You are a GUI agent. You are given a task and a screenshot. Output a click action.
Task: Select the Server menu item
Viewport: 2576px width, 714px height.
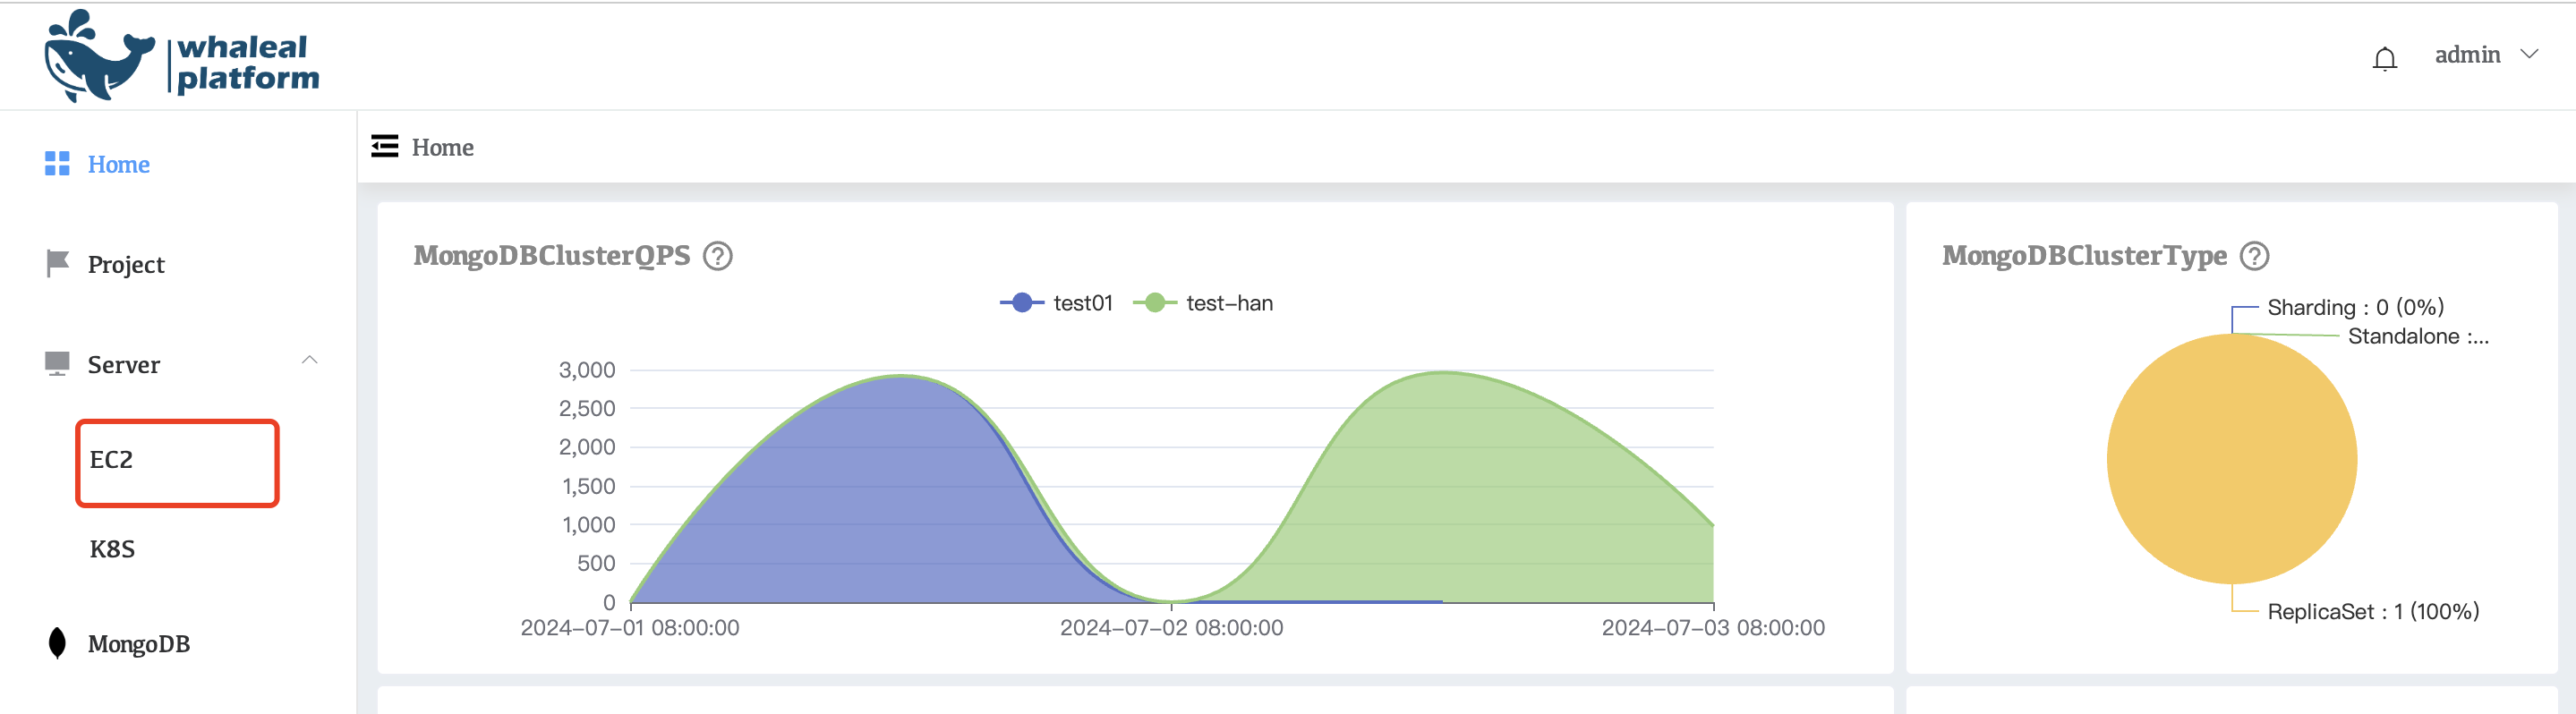pos(124,364)
